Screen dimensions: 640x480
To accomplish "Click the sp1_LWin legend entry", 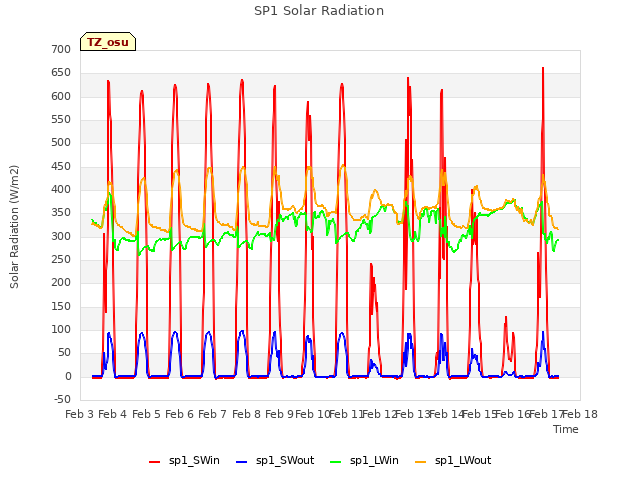I will coord(364,461).
